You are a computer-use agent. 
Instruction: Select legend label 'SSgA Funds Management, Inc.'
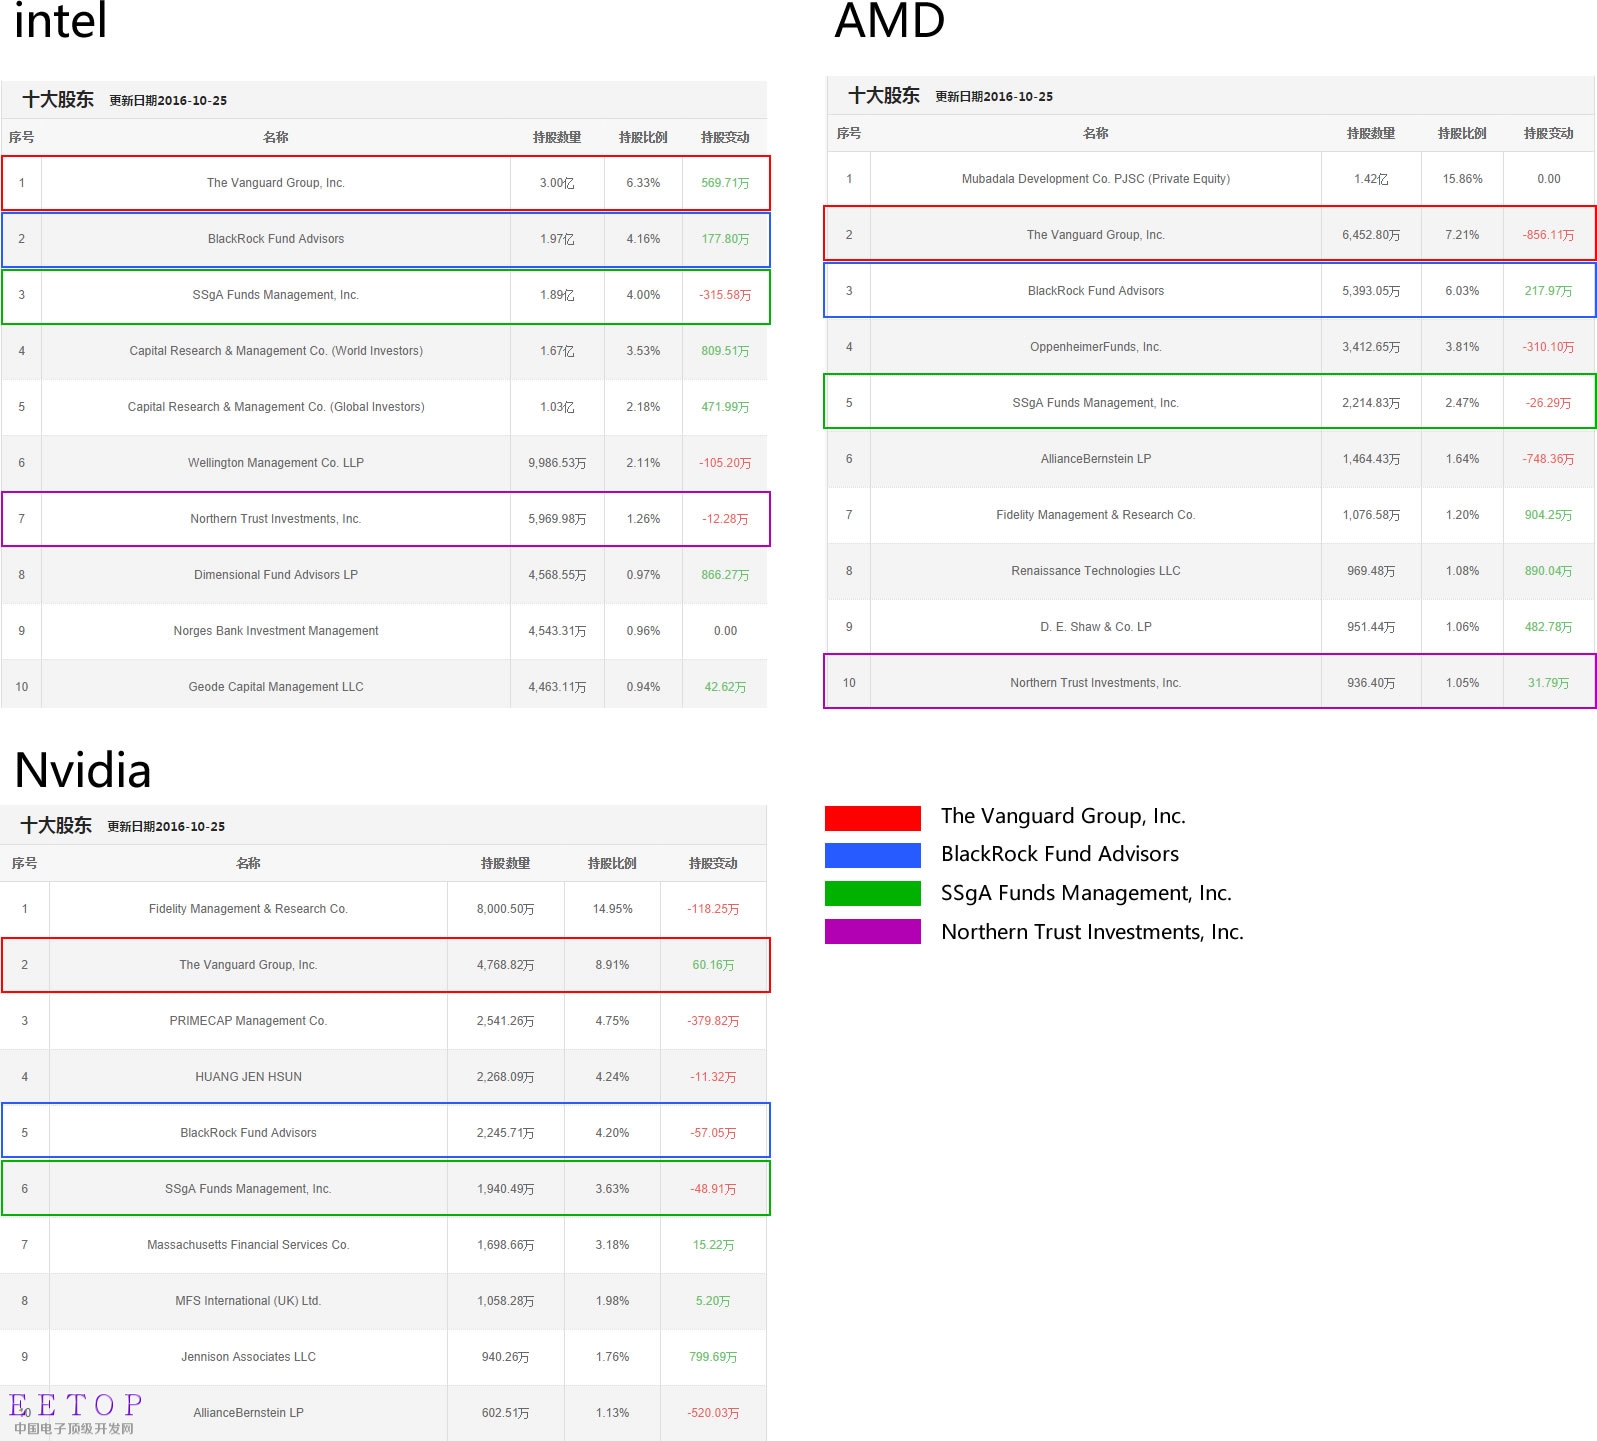tap(1086, 893)
